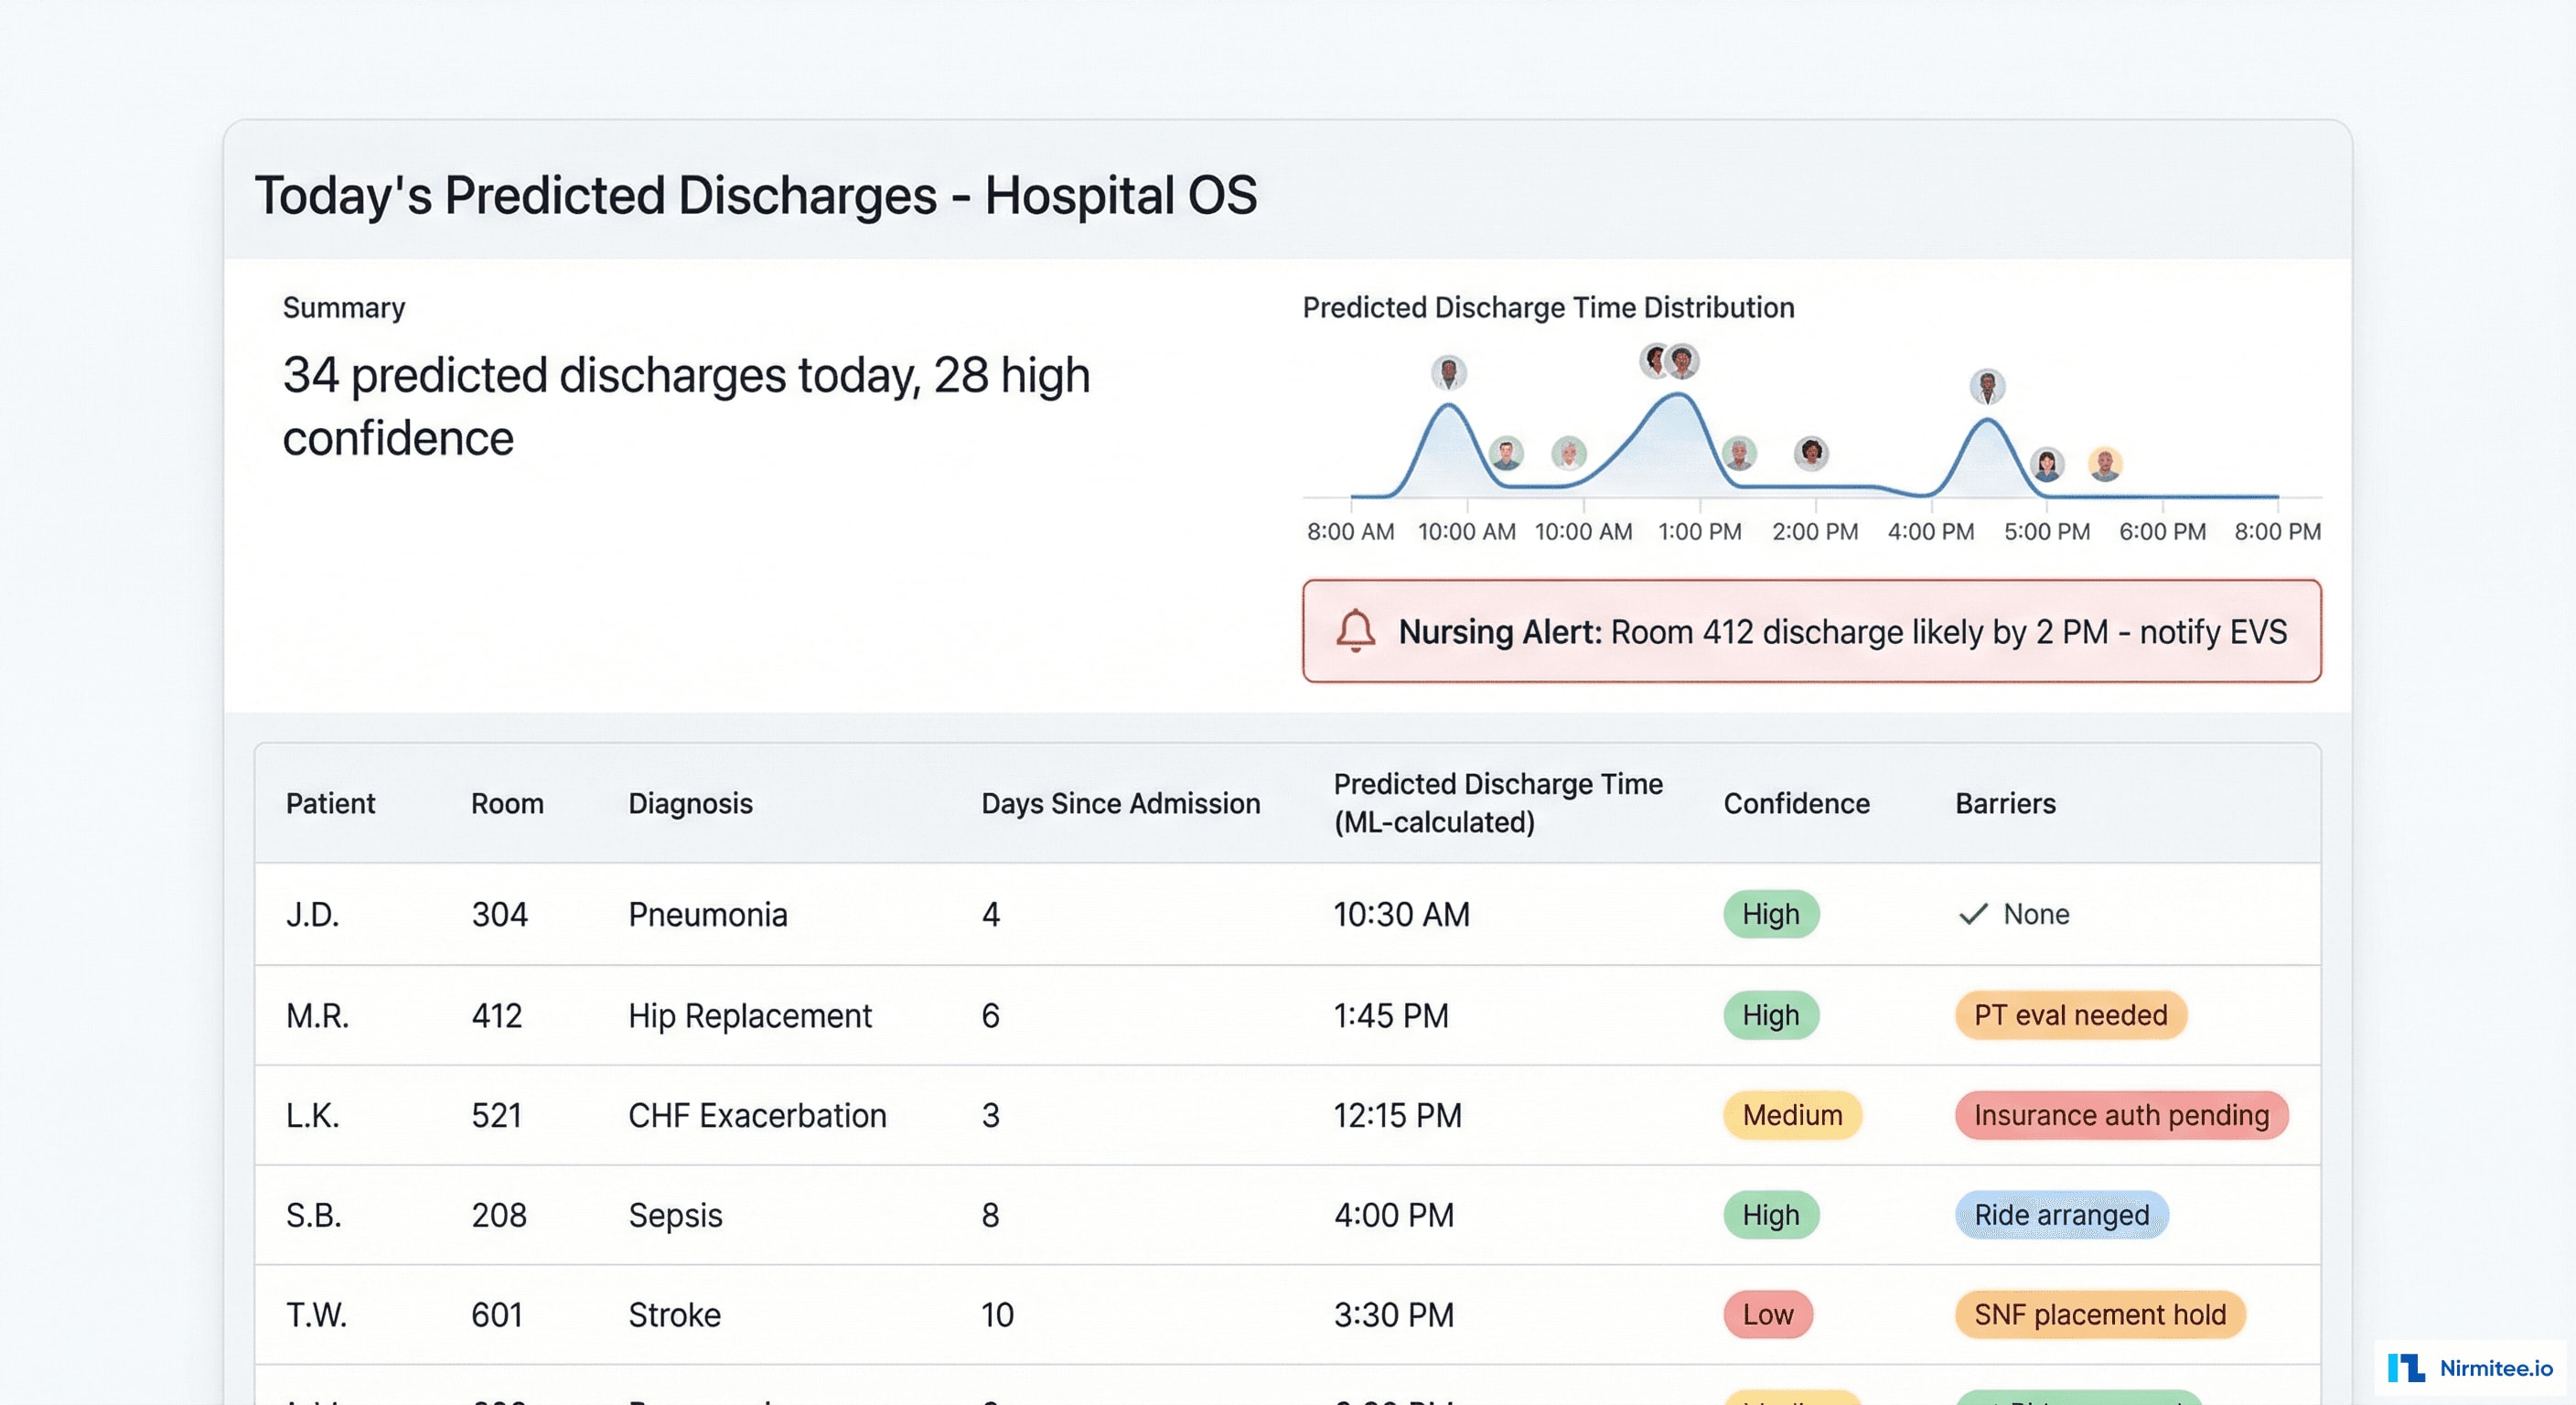Open the SNF placement hold barrier for T.W.
Viewport: 2576px width, 1405px height.
point(2100,1315)
